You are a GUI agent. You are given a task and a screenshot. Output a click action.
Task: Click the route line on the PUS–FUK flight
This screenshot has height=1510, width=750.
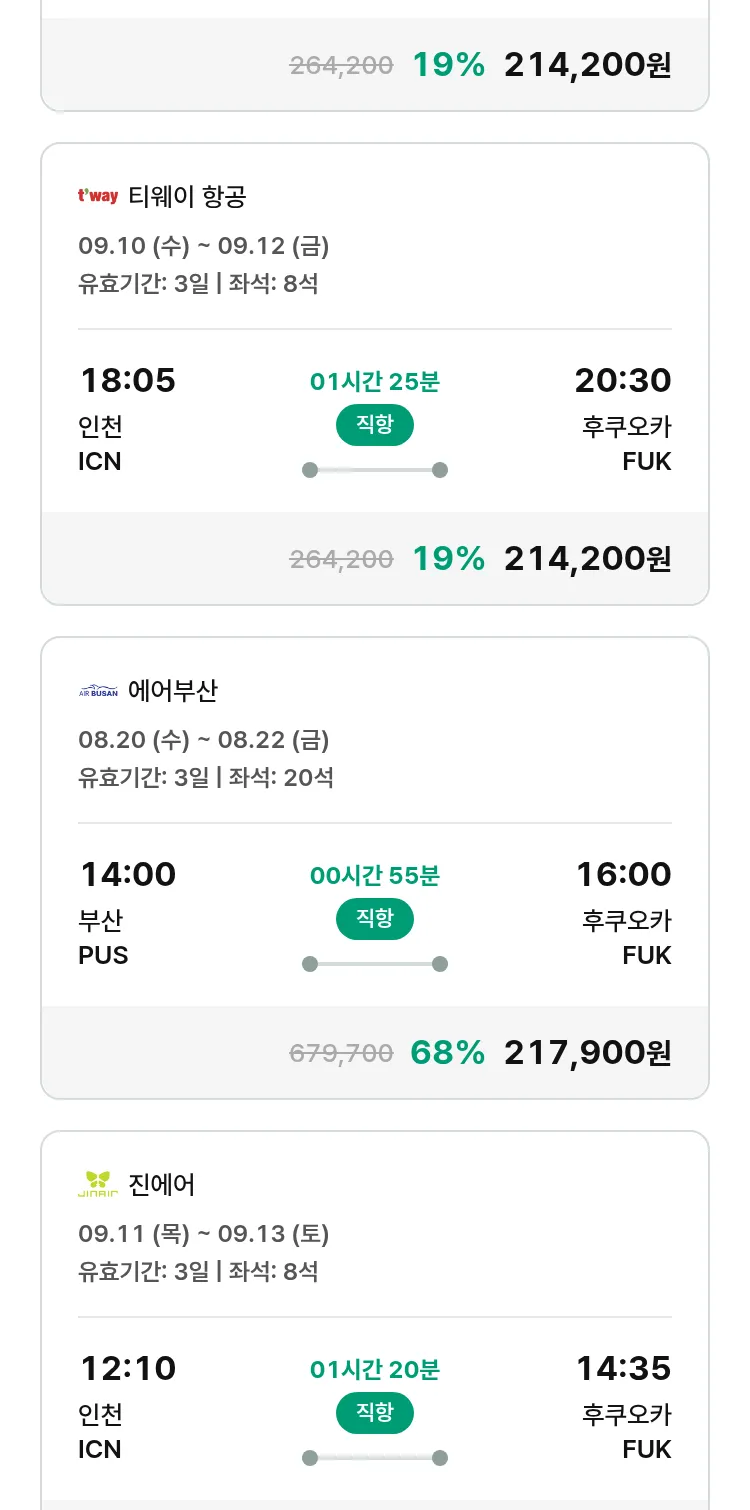[375, 964]
